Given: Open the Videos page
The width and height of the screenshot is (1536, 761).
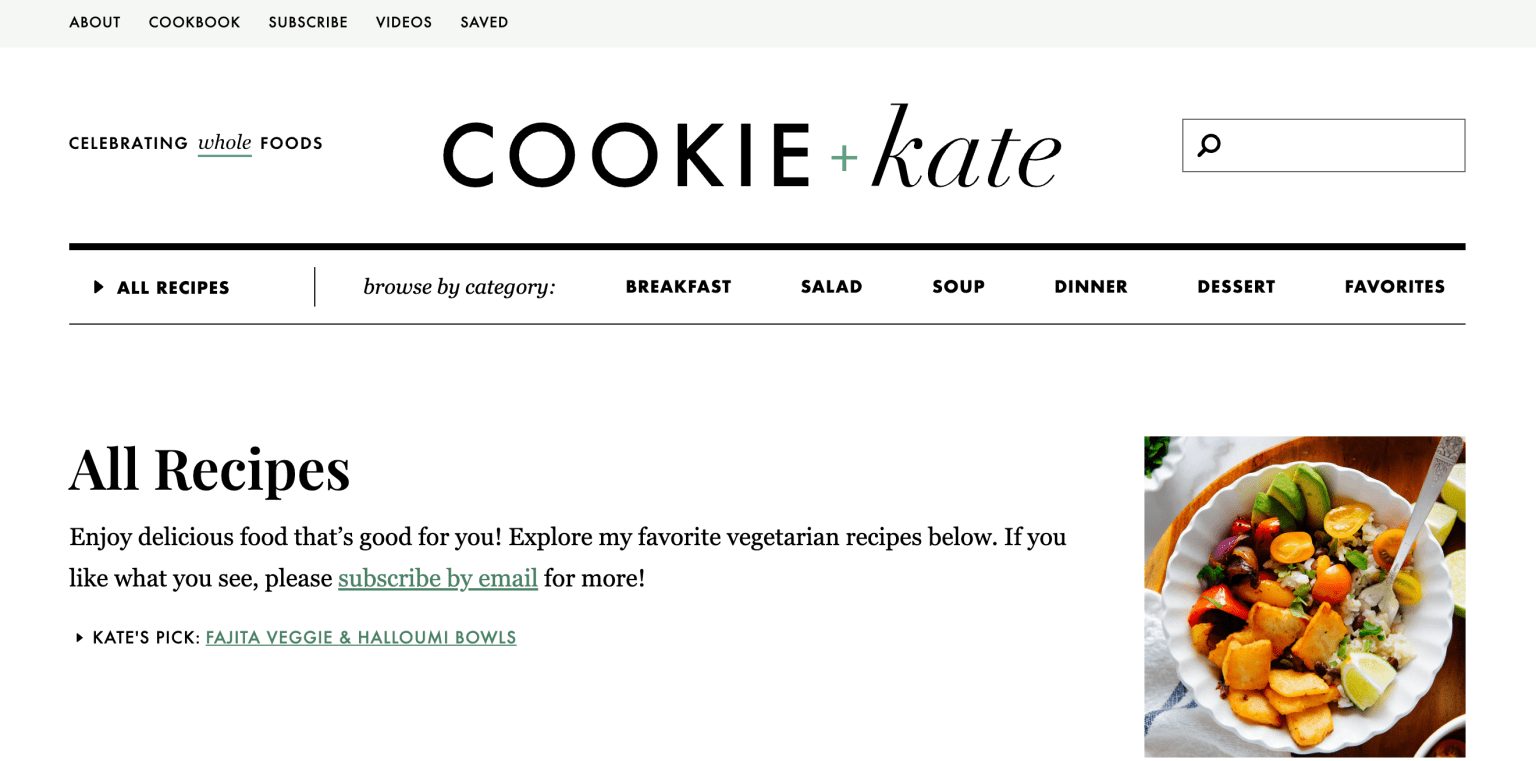Looking at the screenshot, I should pyautogui.click(x=404, y=22).
